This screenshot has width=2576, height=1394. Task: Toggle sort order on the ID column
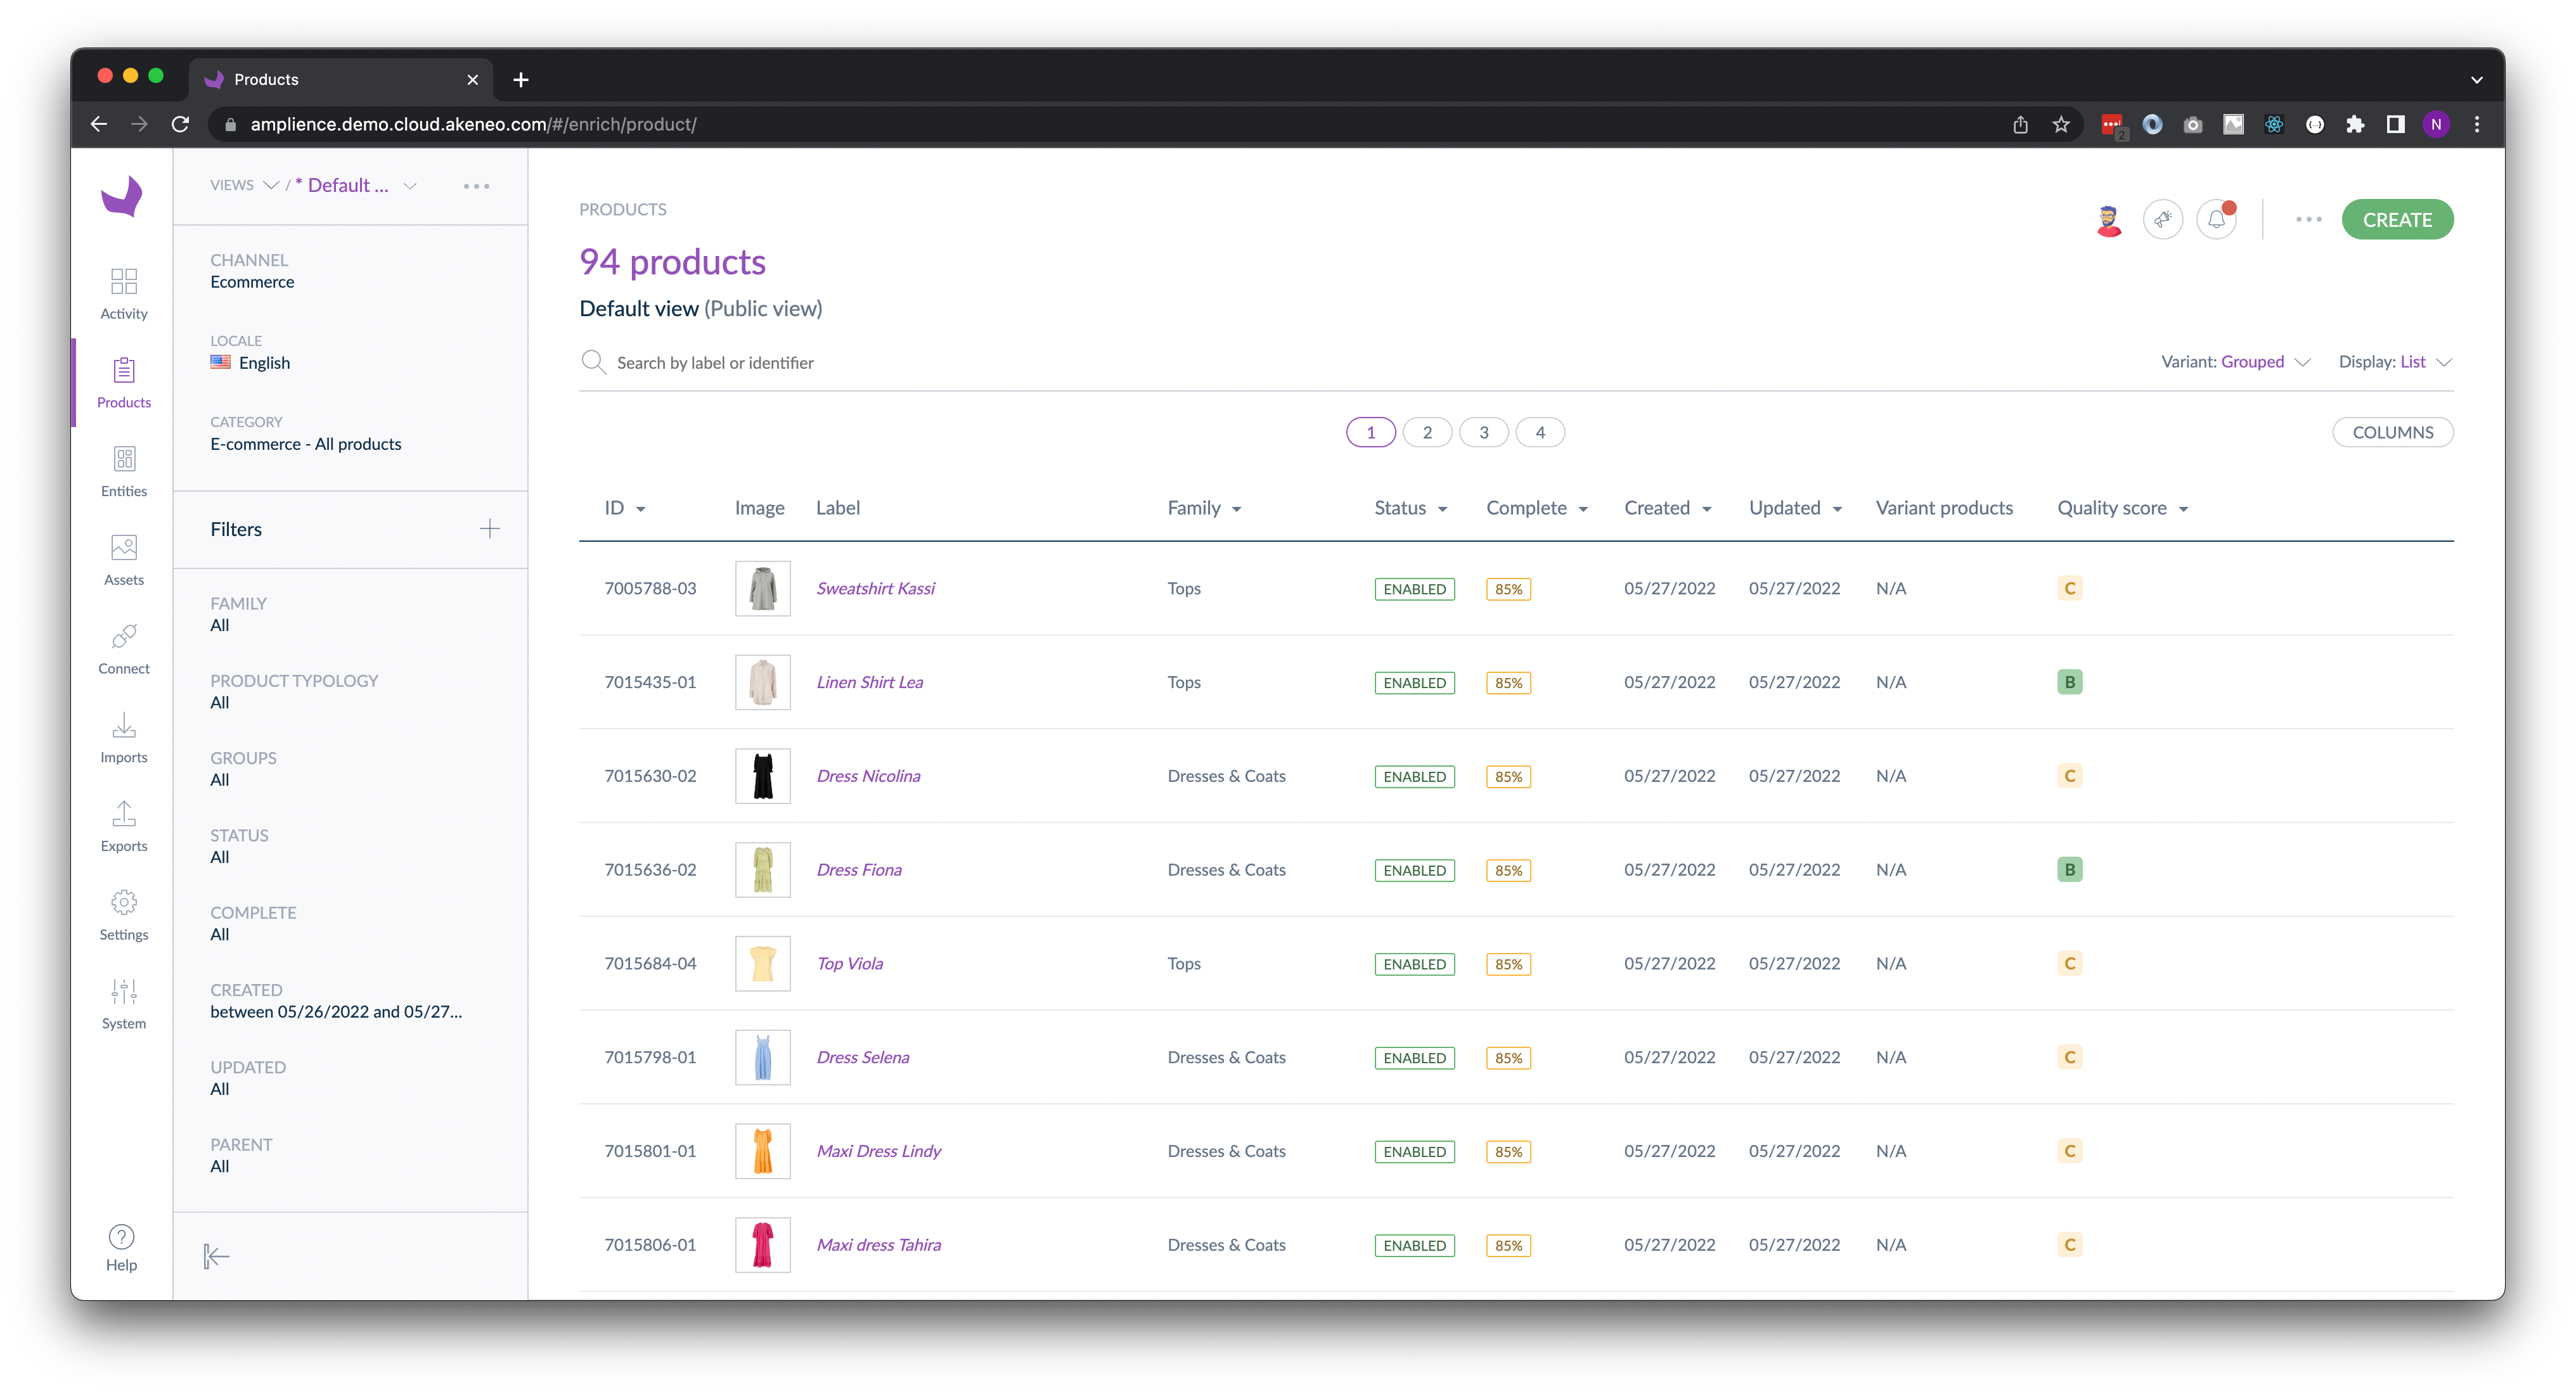pyautogui.click(x=641, y=508)
